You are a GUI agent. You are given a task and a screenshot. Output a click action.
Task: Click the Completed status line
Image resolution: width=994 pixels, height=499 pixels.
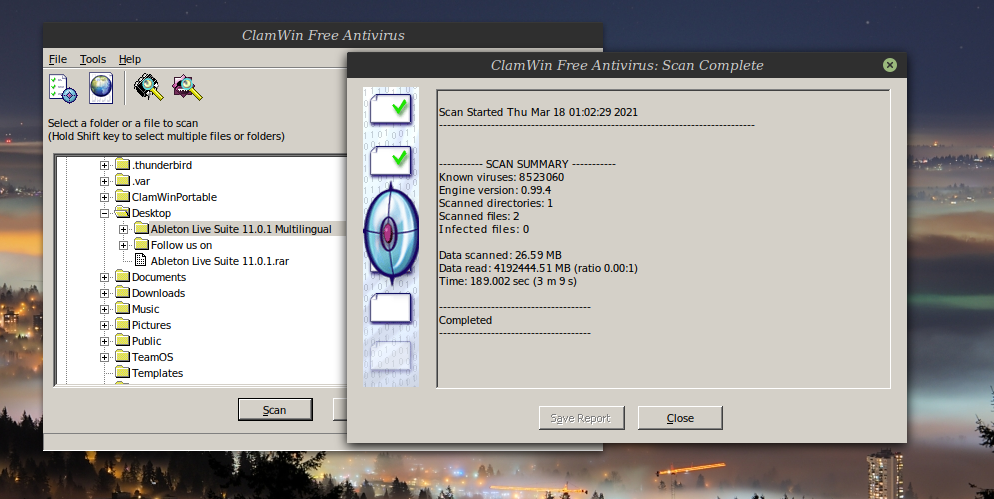point(465,320)
